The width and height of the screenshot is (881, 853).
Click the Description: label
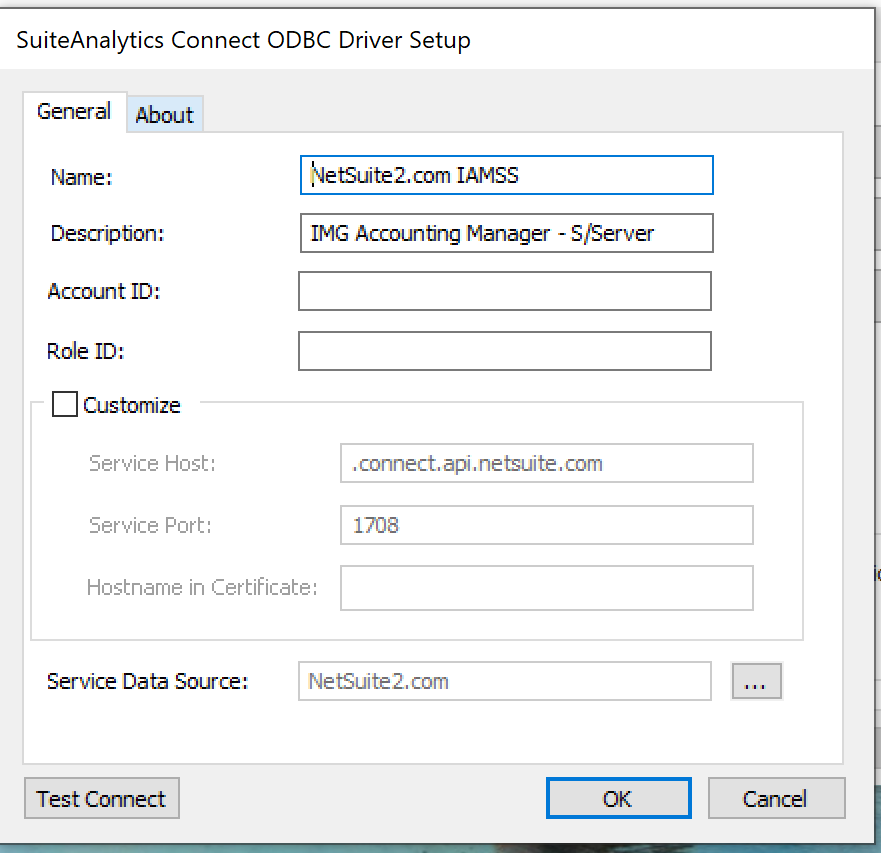pos(107,233)
